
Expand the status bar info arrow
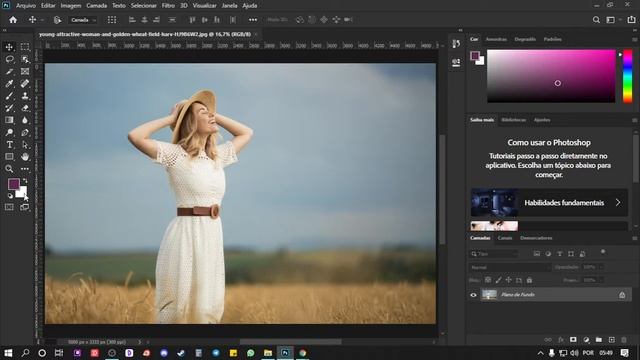(139, 342)
